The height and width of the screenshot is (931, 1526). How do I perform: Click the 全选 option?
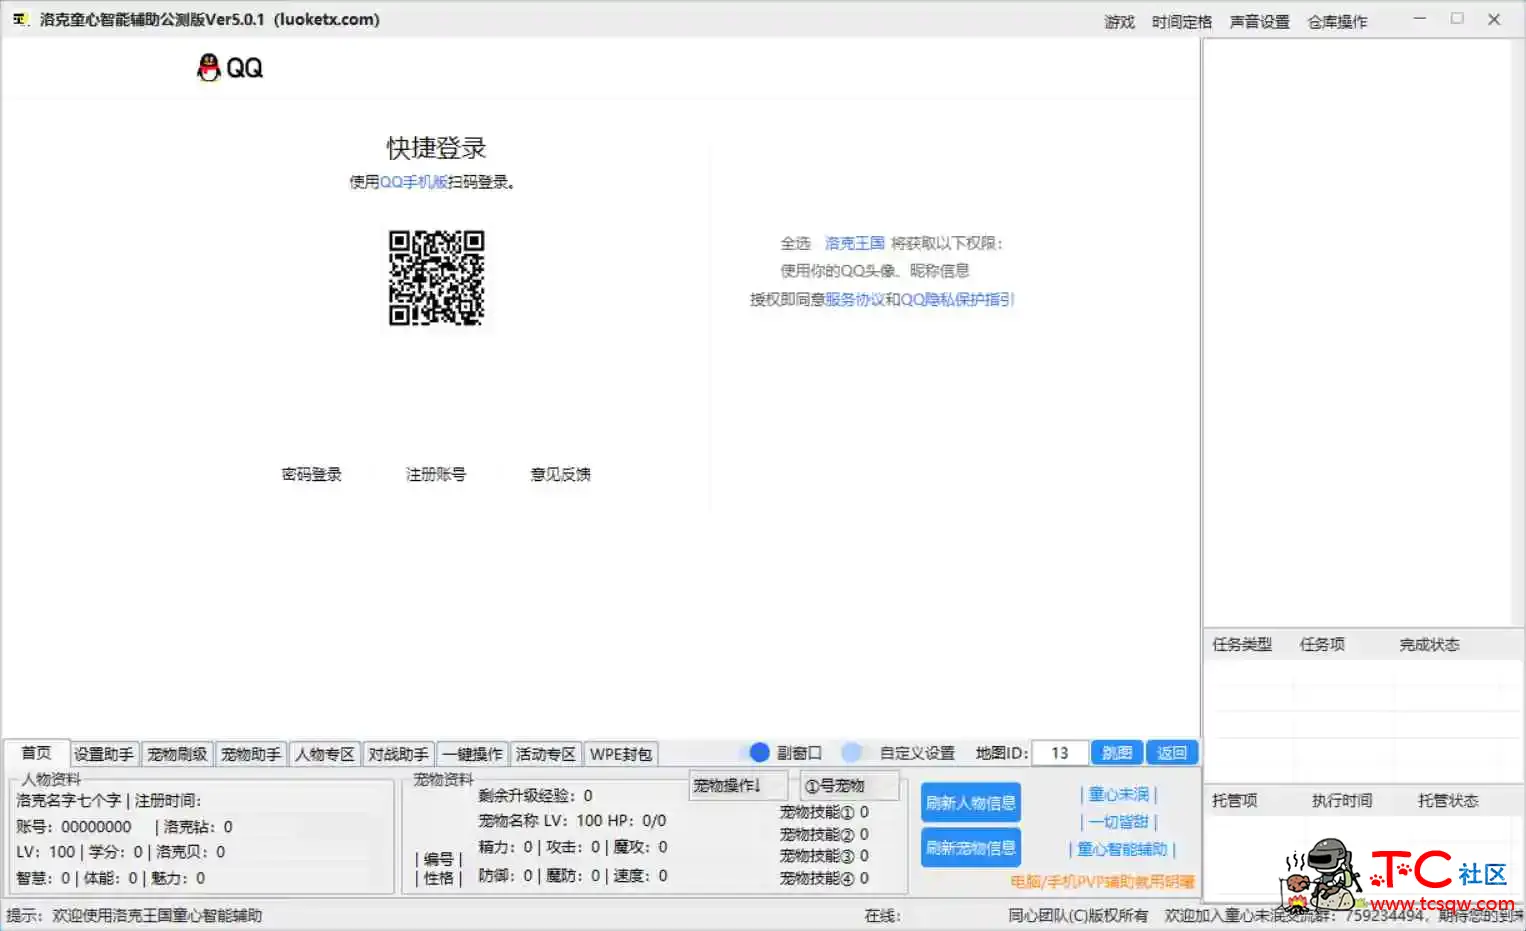coord(796,243)
